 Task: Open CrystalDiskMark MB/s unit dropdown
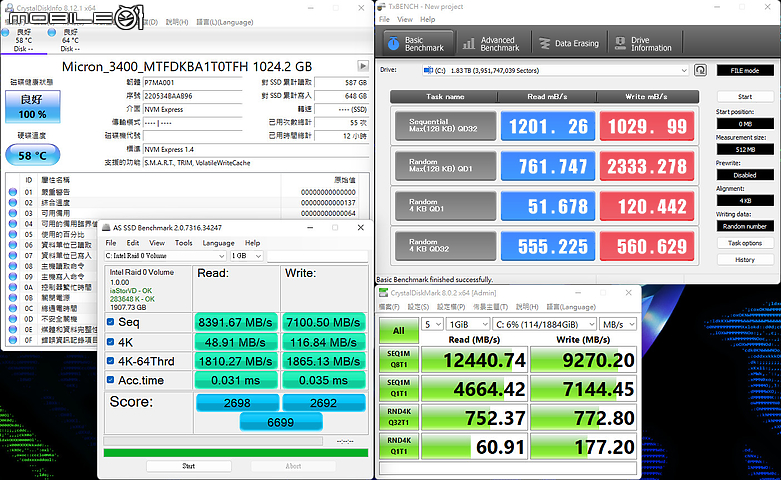pos(618,324)
